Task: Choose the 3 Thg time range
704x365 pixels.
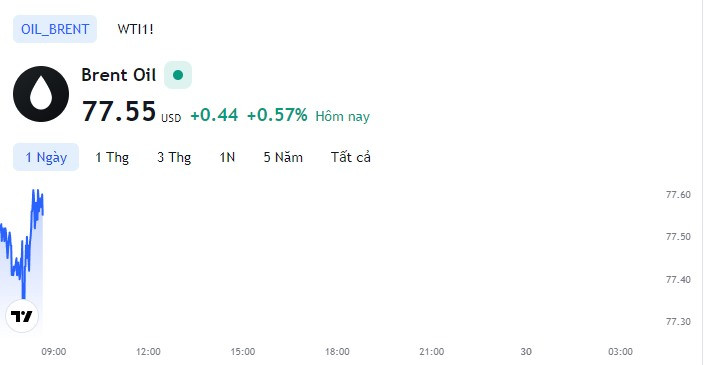Action: click(174, 157)
